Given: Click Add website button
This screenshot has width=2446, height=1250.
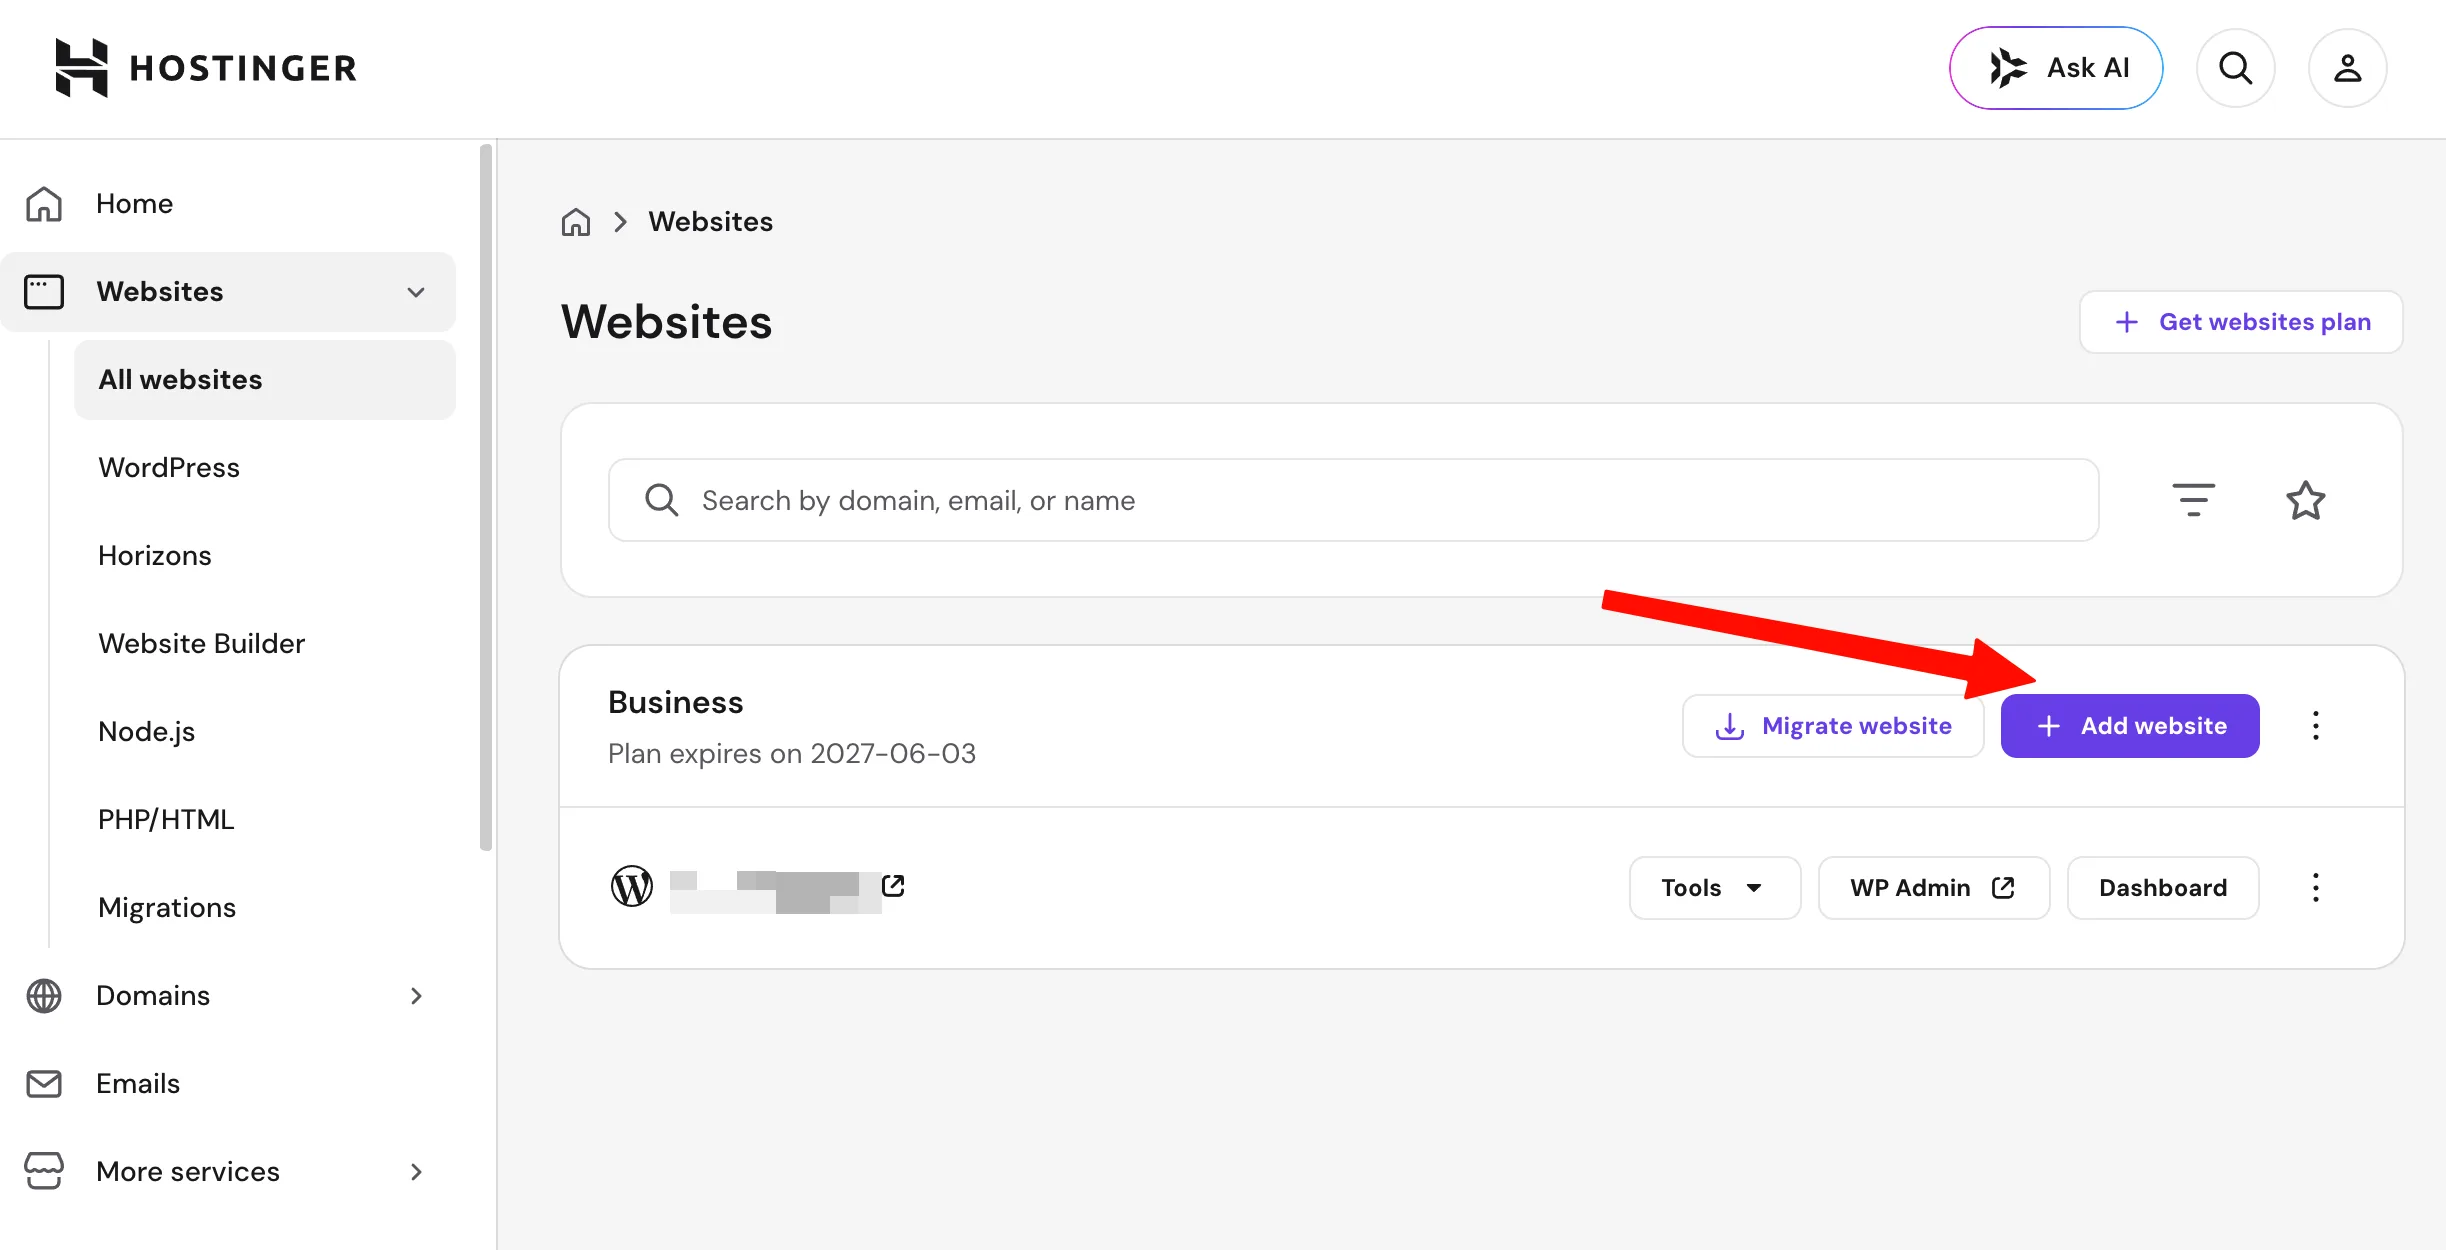Looking at the screenshot, I should (x=2130, y=726).
